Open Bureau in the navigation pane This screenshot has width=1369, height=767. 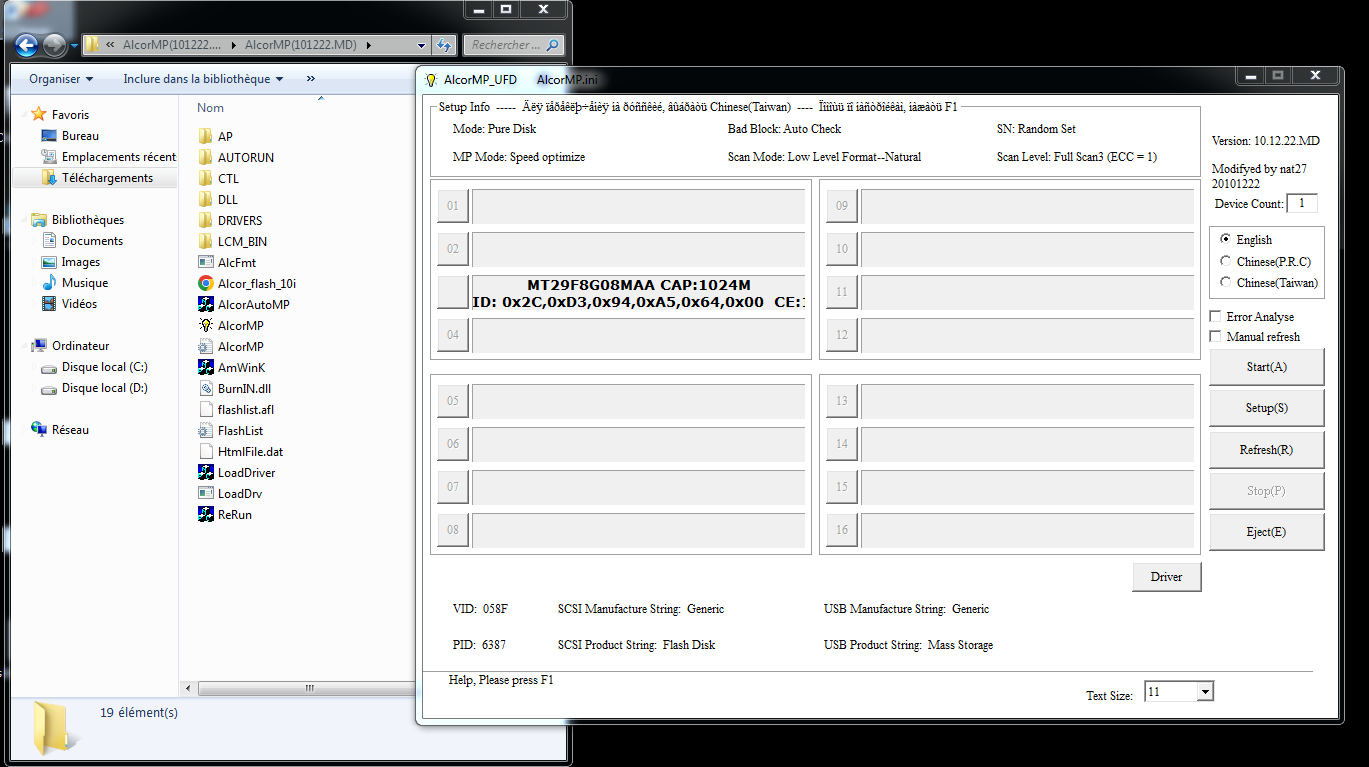pyautogui.click(x=80, y=136)
